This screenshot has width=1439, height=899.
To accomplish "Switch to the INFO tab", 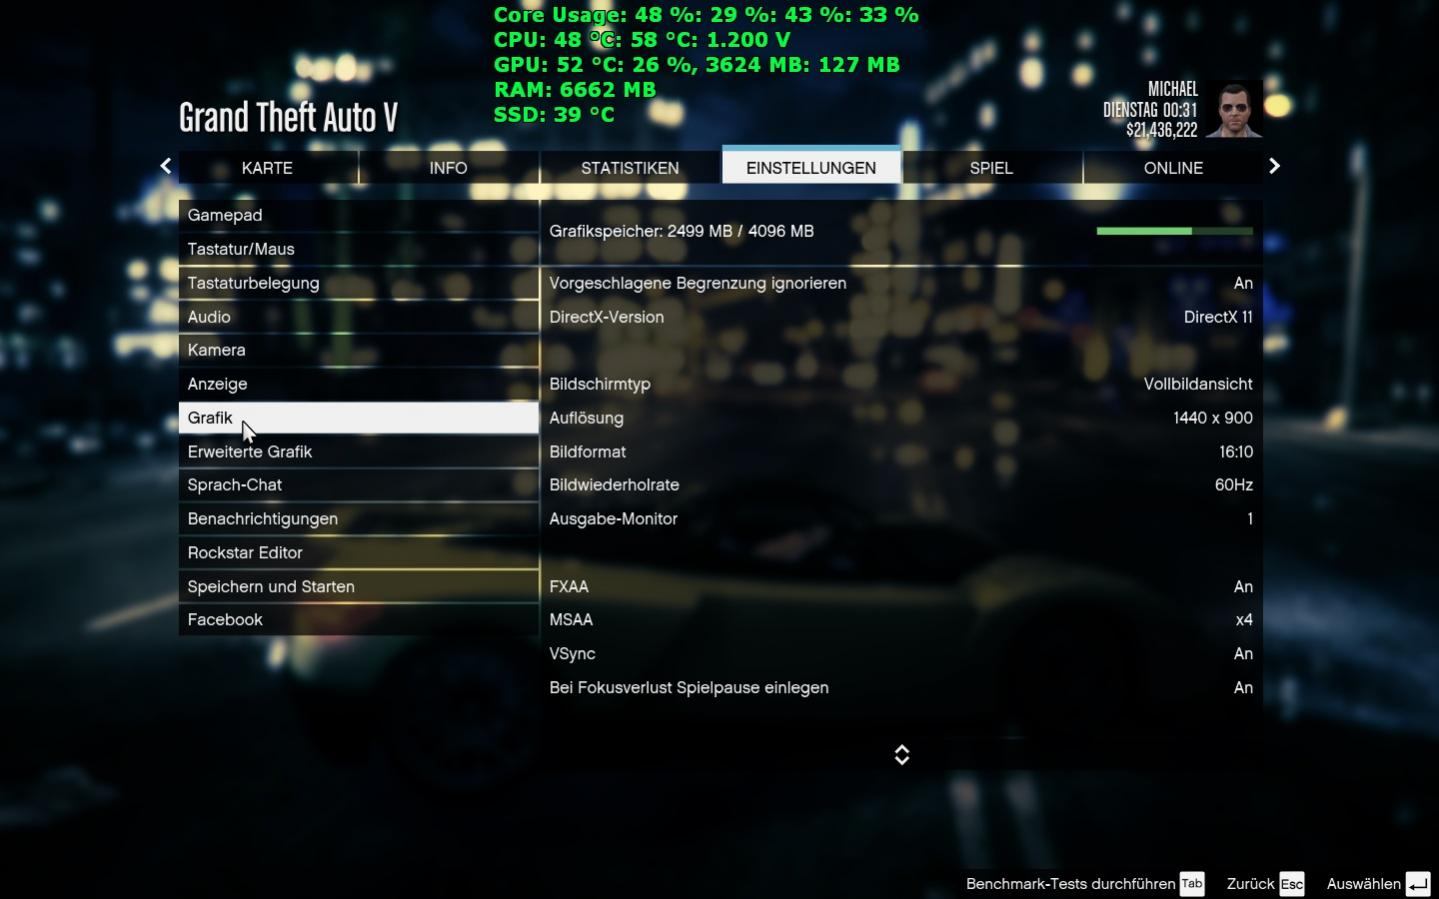I will coord(449,167).
